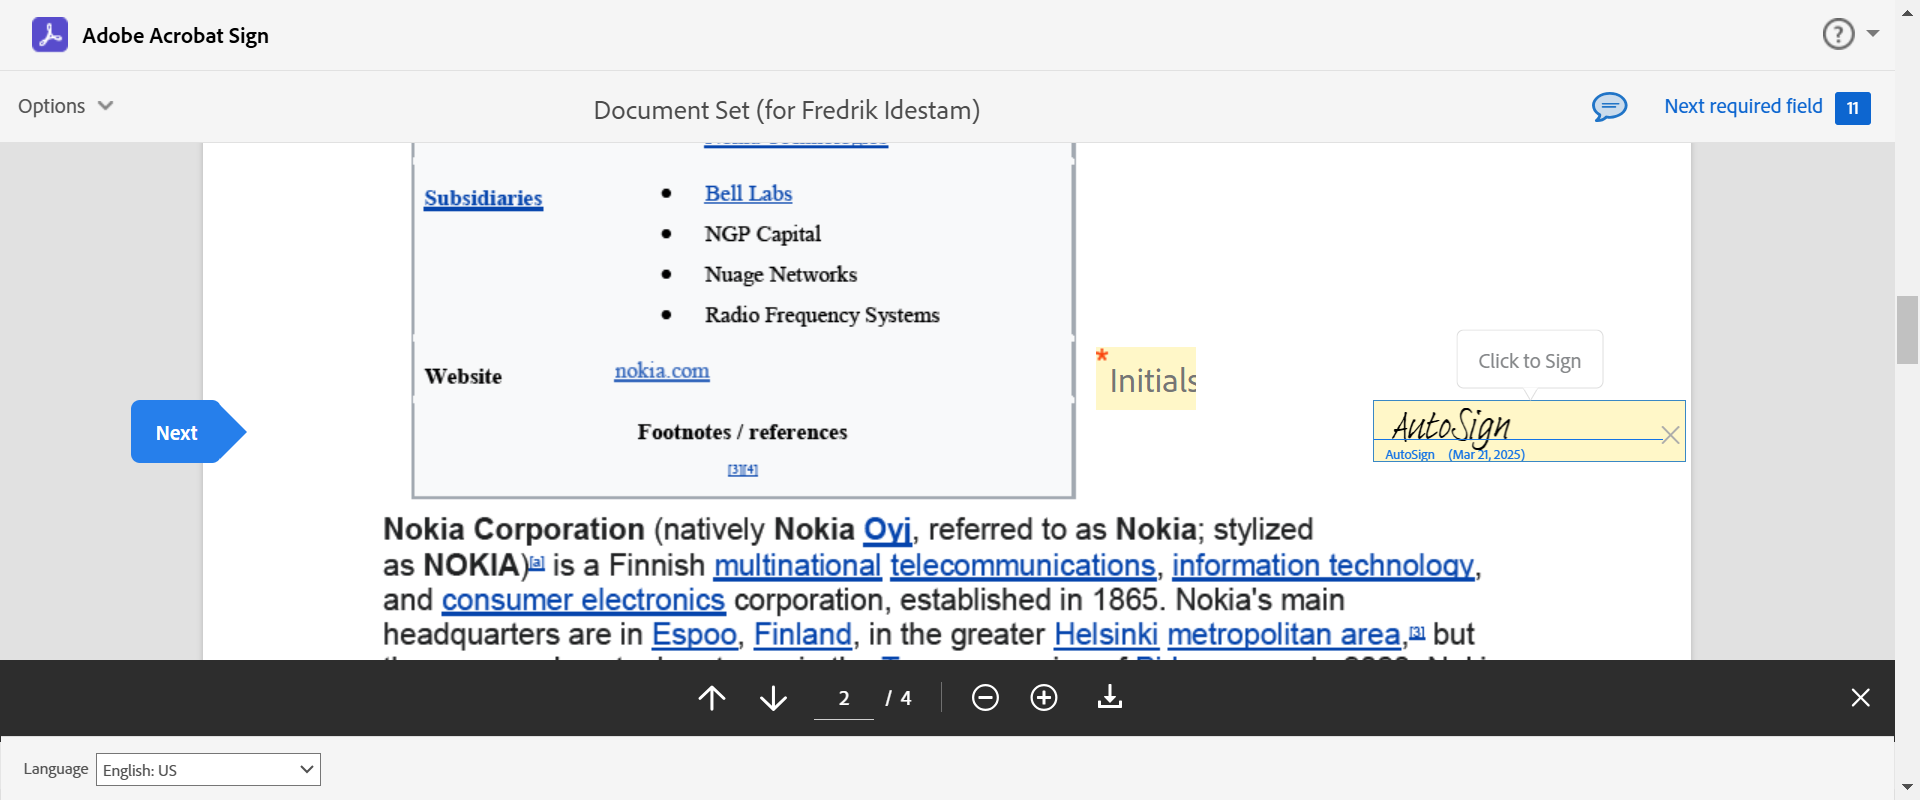
Task: Go to next page with down arrow
Action: (x=773, y=698)
